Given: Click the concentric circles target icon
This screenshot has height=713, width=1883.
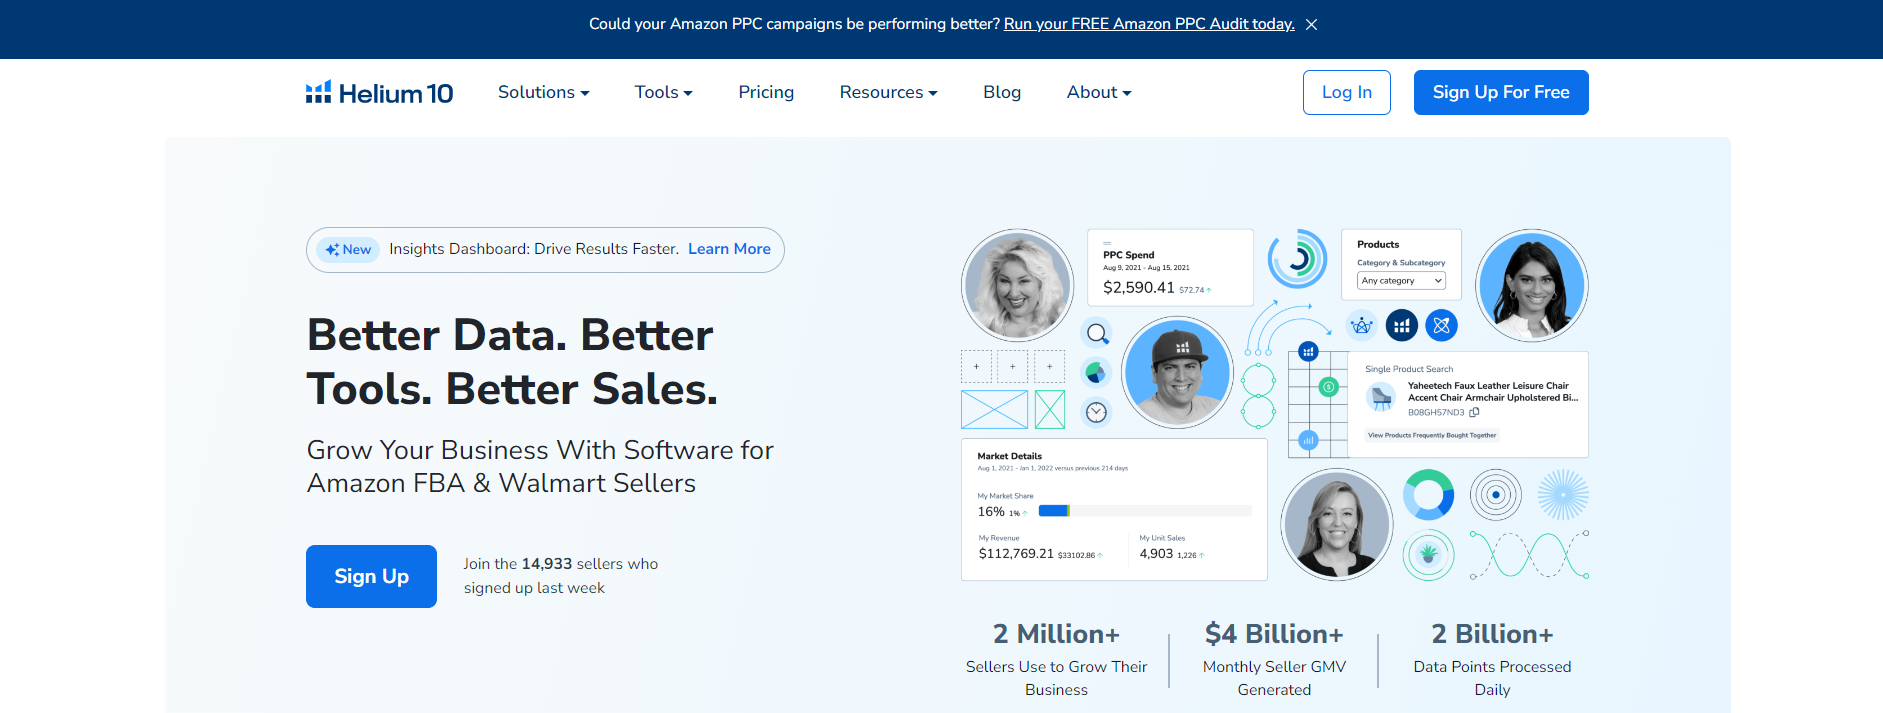Looking at the screenshot, I should 1495,495.
